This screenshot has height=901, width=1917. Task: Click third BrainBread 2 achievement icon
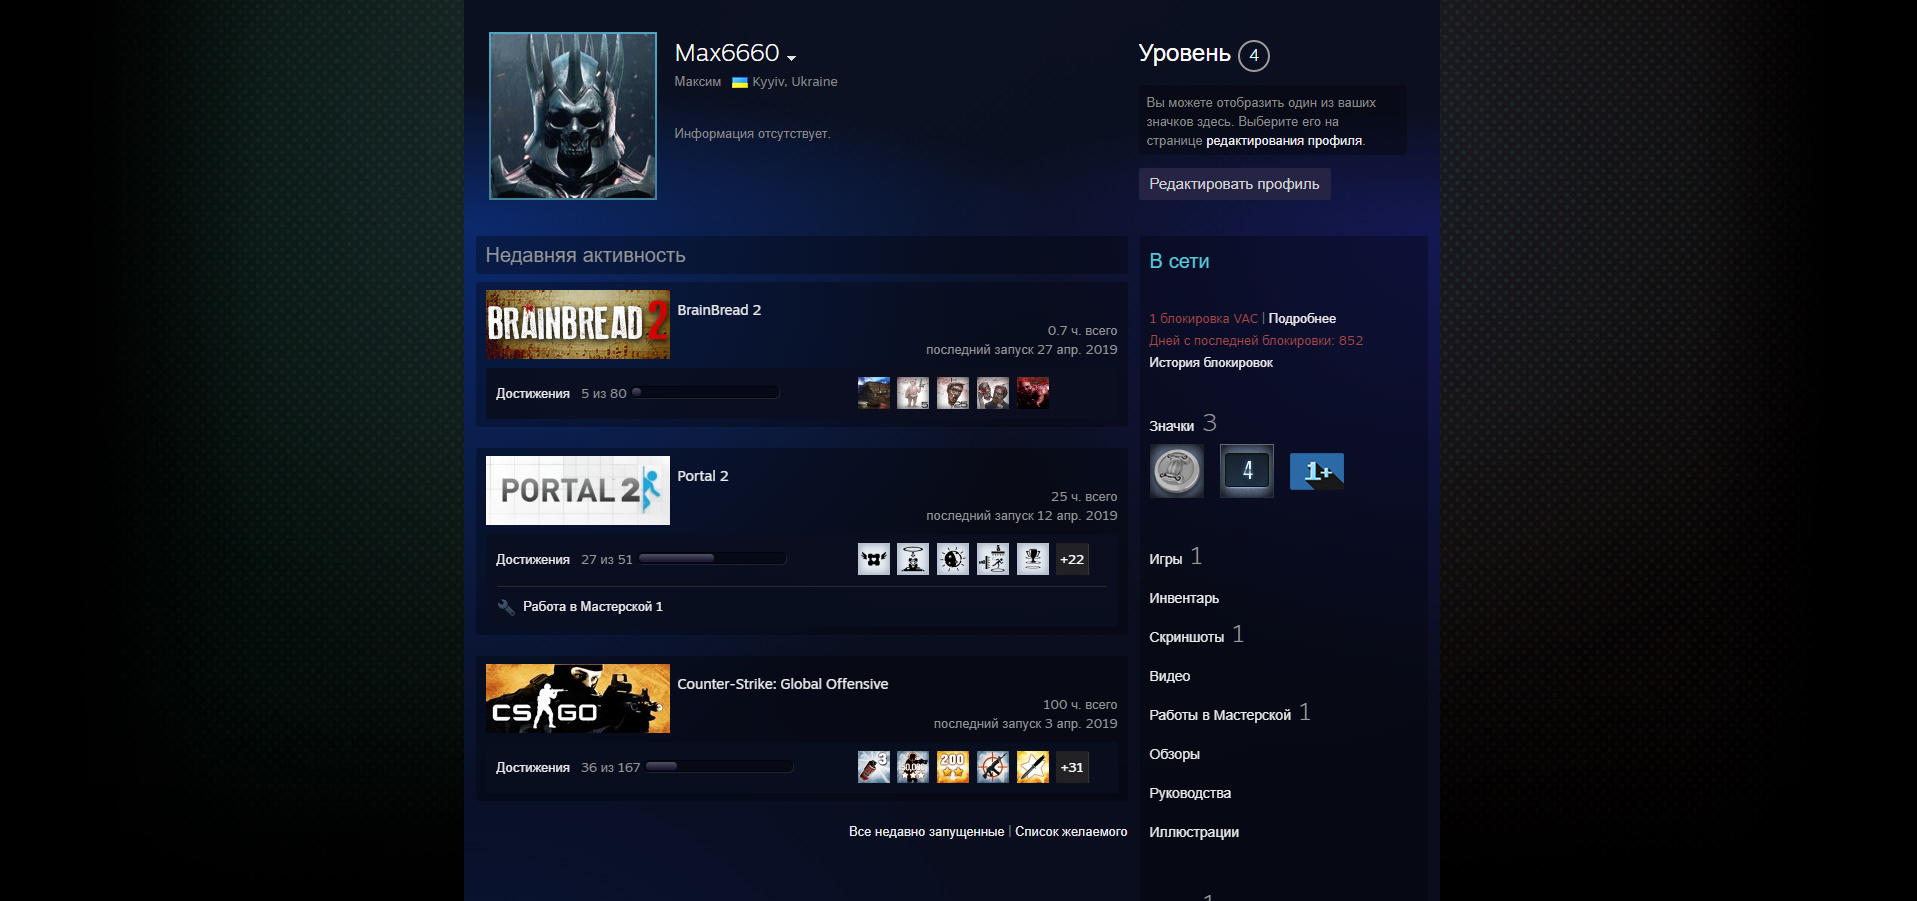point(953,393)
